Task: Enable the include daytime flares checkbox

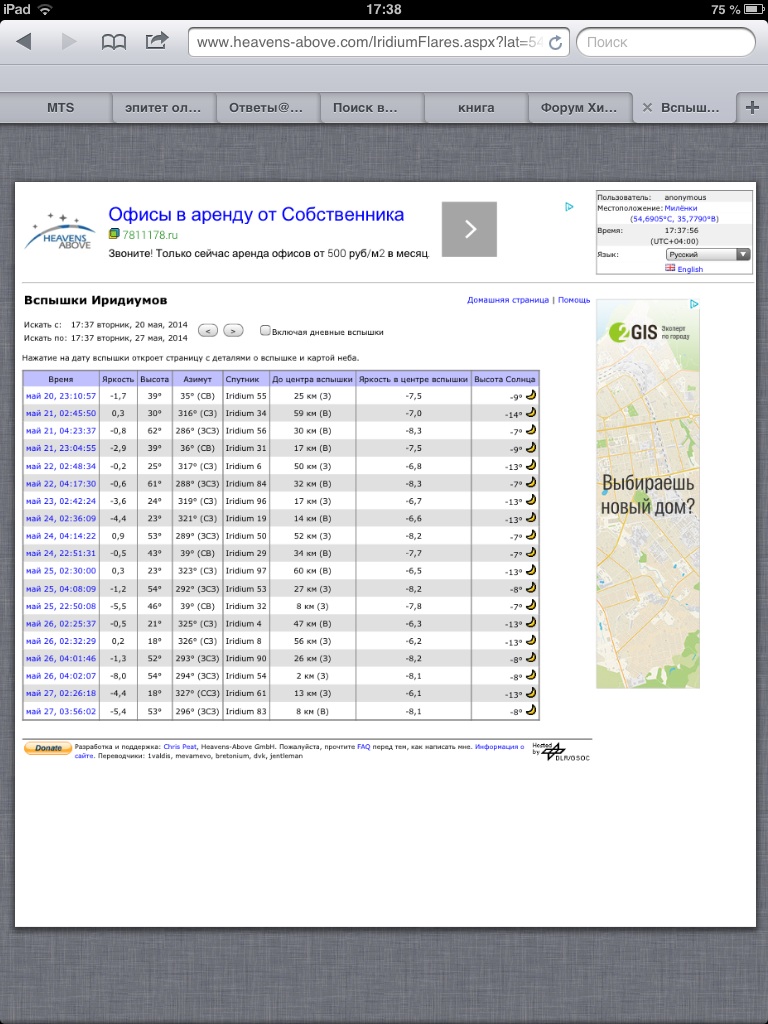Action: point(265,330)
